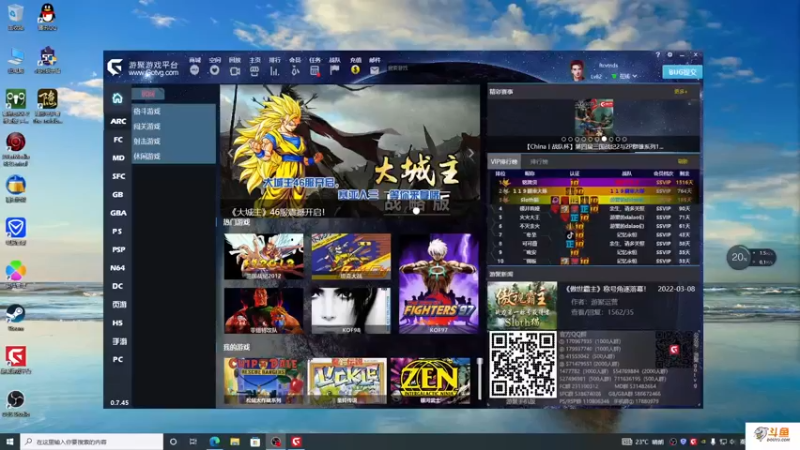Open the 主页 homepage icon
The height and width of the screenshot is (450, 800).
click(255, 71)
